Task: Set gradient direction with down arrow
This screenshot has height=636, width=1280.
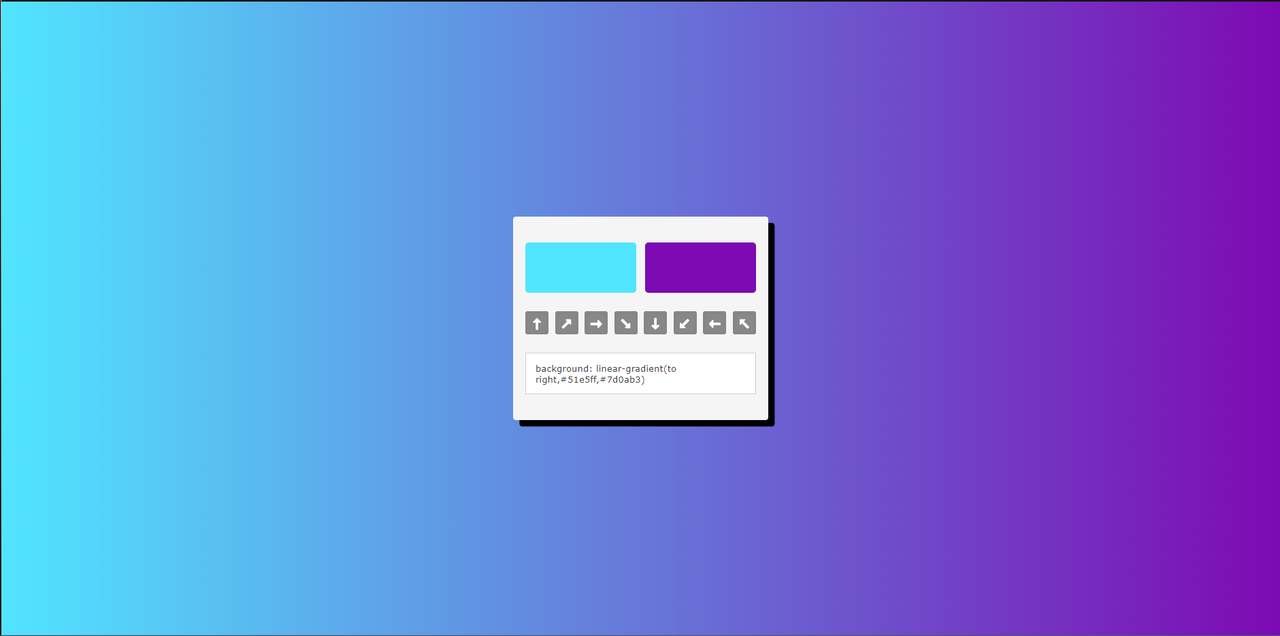Action: (655, 323)
